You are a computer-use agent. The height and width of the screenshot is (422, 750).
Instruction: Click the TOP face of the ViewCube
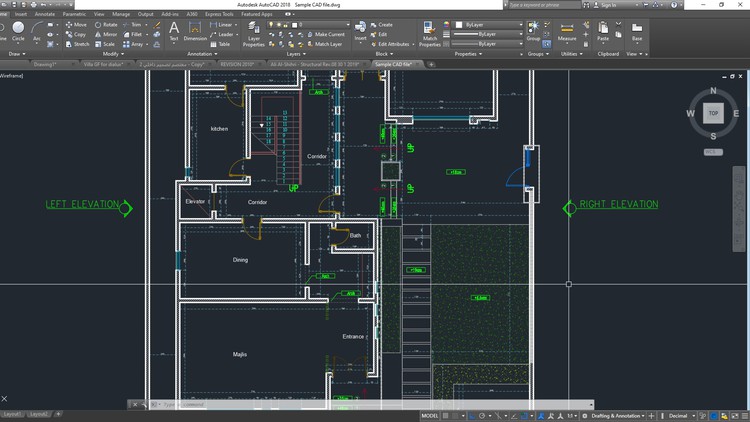point(713,113)
